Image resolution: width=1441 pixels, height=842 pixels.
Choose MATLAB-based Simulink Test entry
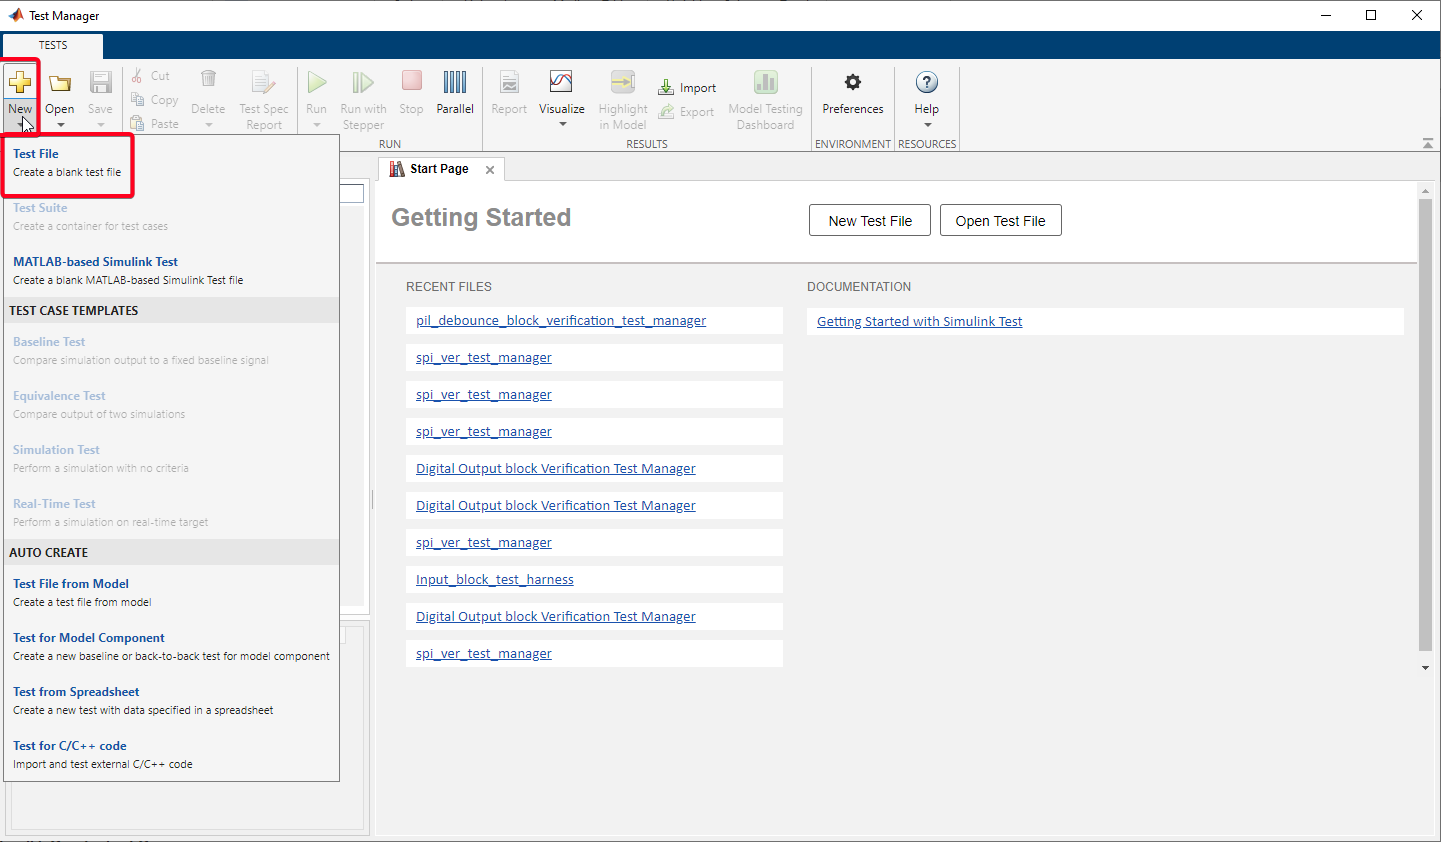[x=172, y=271]
